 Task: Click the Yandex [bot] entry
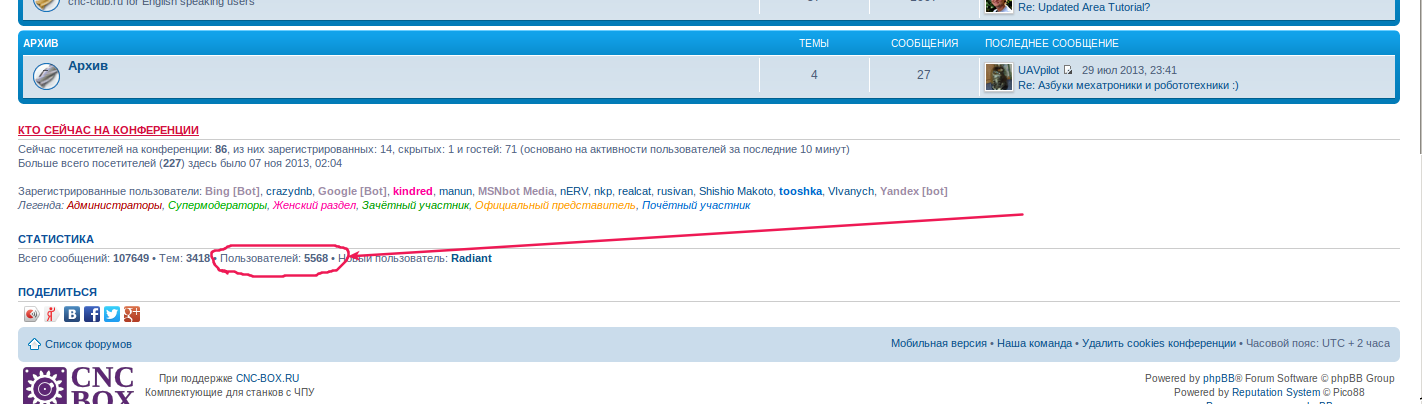[x=914, y=191]
